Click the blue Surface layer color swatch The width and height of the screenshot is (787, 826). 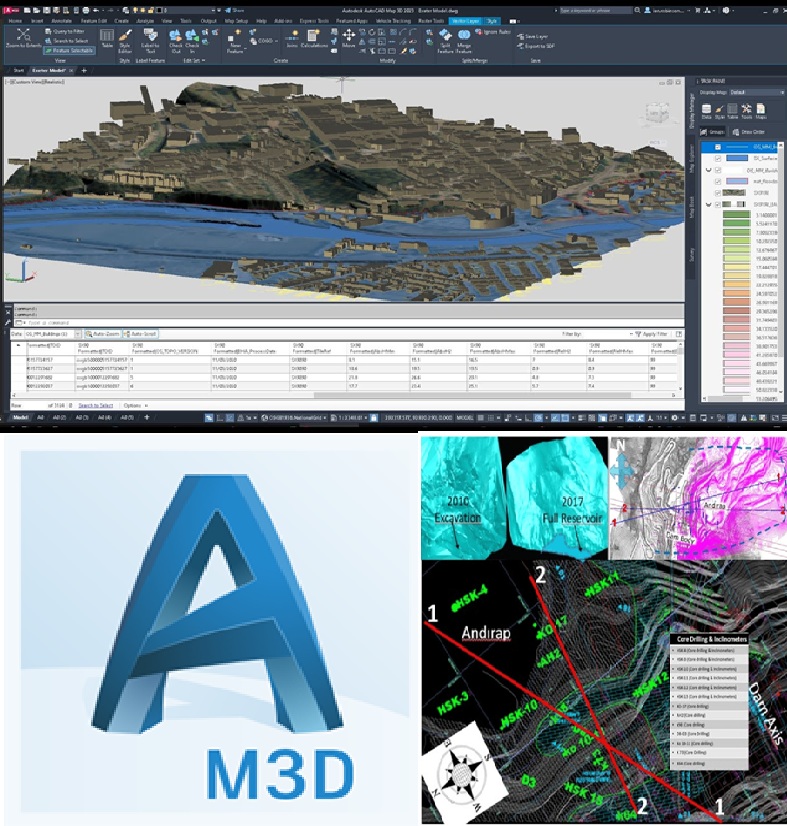tap(736, 158)
